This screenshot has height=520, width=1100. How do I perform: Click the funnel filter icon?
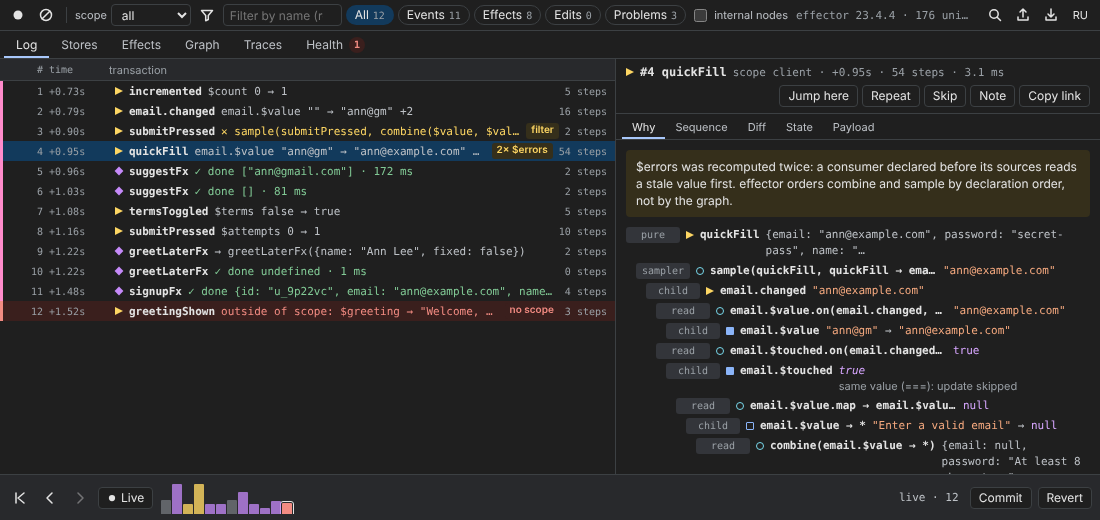[207, 15]
